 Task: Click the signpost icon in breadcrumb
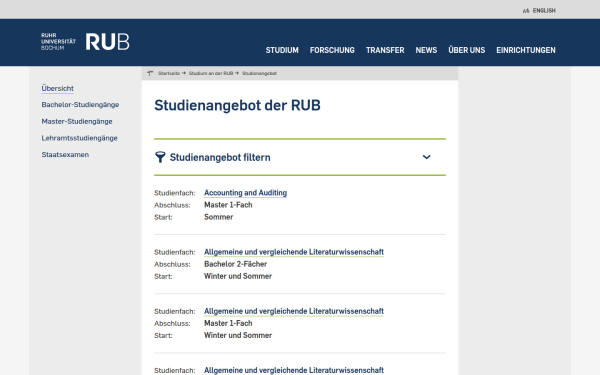coord(150,73)
